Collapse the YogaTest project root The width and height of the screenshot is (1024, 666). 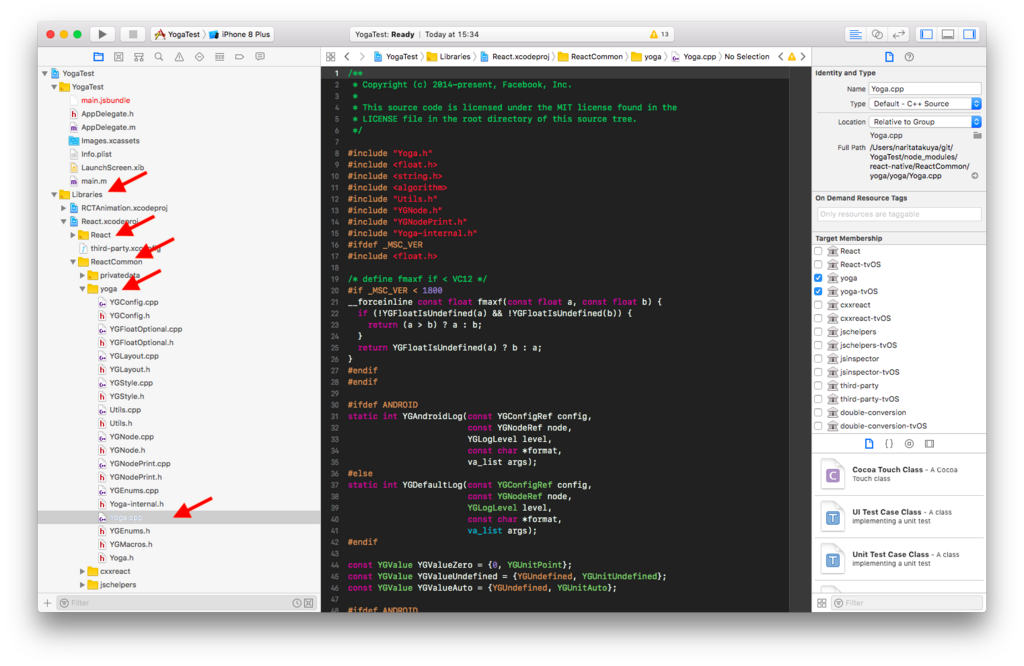point(45,73)
